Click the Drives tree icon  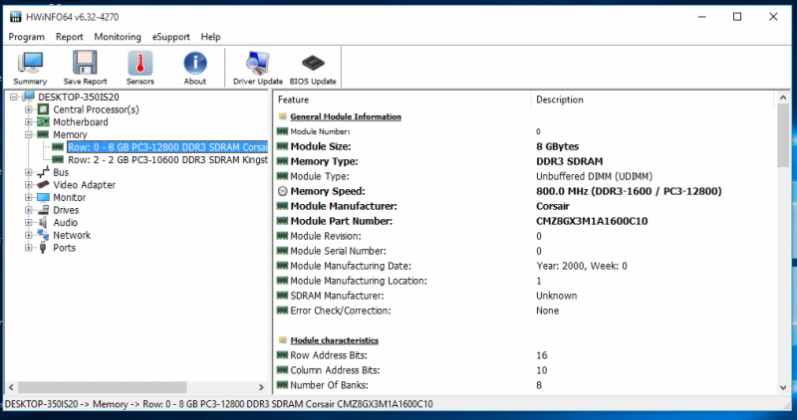pos(44,210)
